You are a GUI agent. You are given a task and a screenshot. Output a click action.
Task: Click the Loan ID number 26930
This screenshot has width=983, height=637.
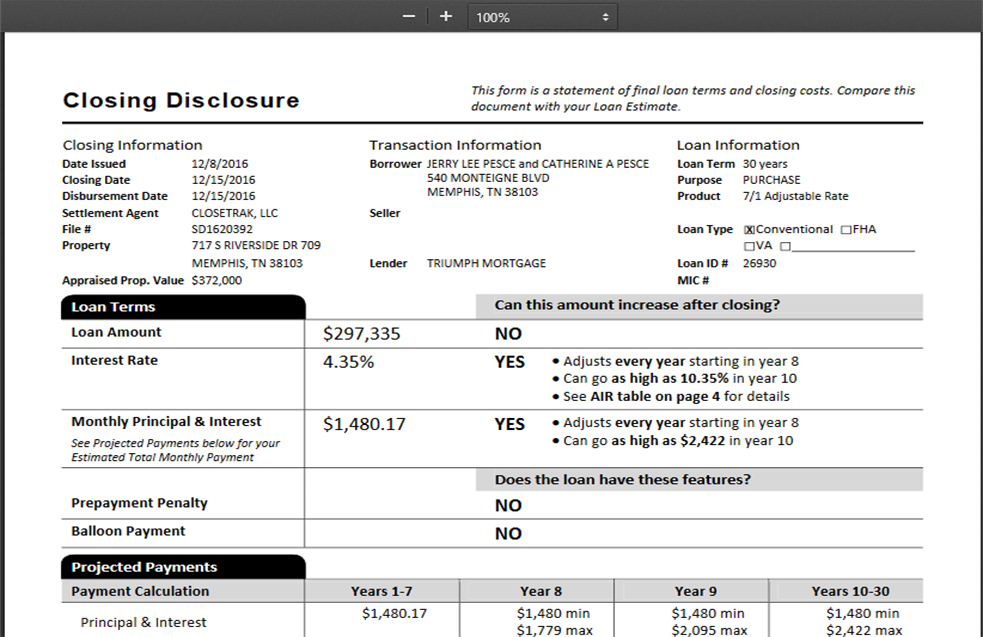tap(759, 263)
